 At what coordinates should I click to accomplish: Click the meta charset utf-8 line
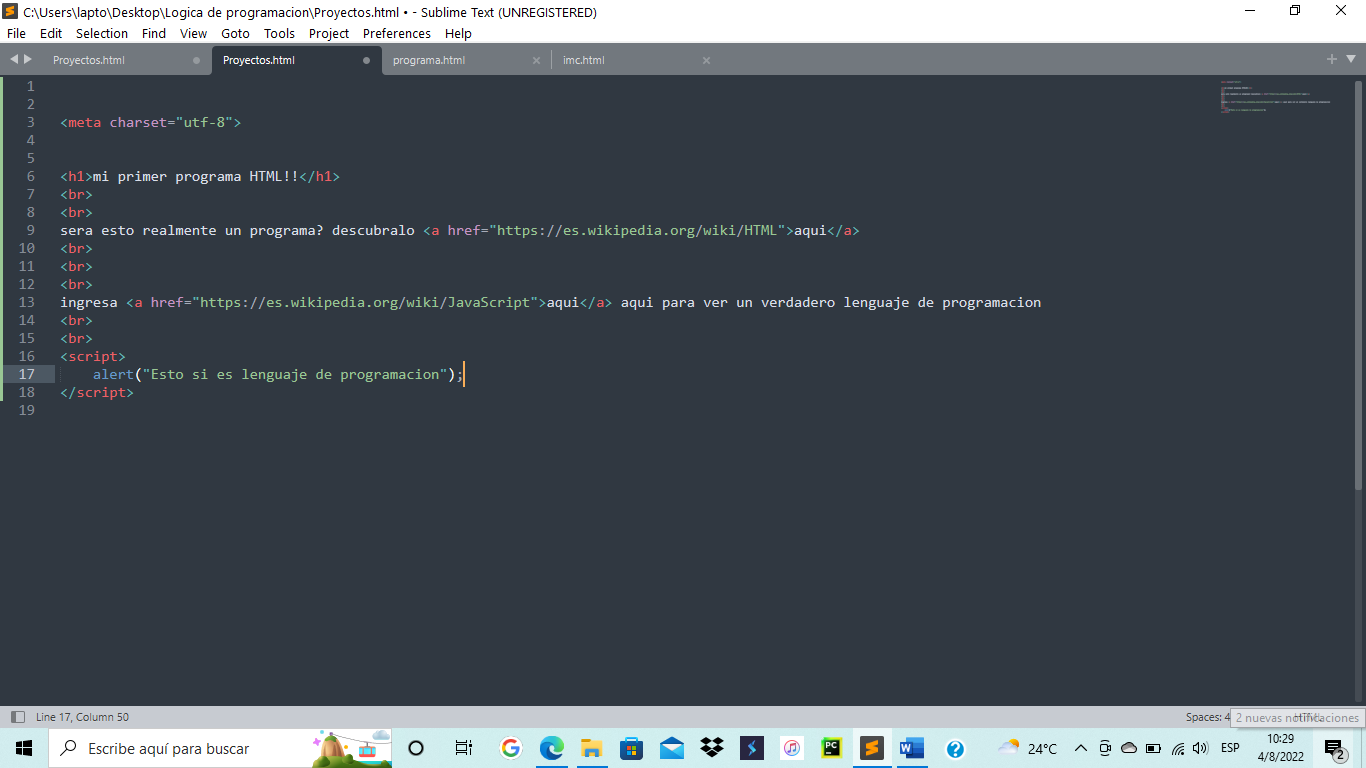coord(151,122)
